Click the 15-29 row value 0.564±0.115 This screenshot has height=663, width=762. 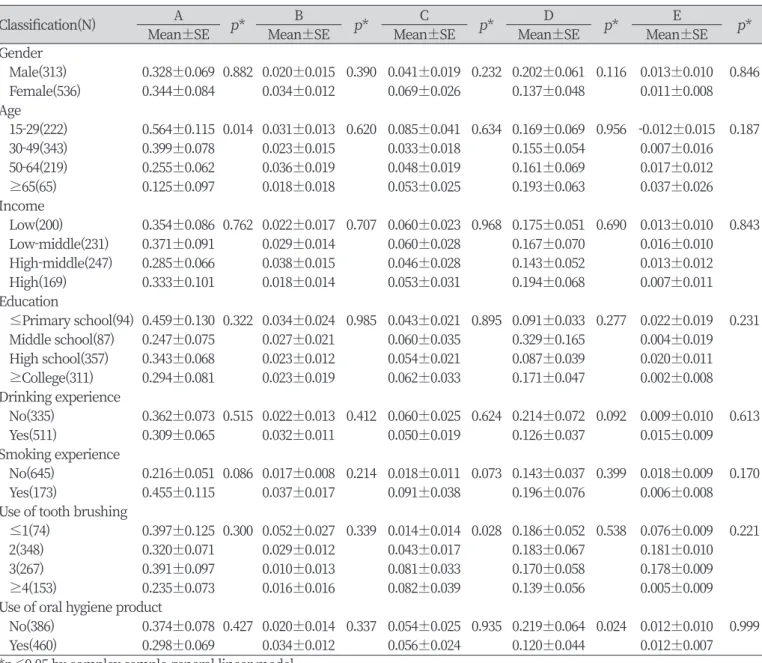[x=178, y=129]
